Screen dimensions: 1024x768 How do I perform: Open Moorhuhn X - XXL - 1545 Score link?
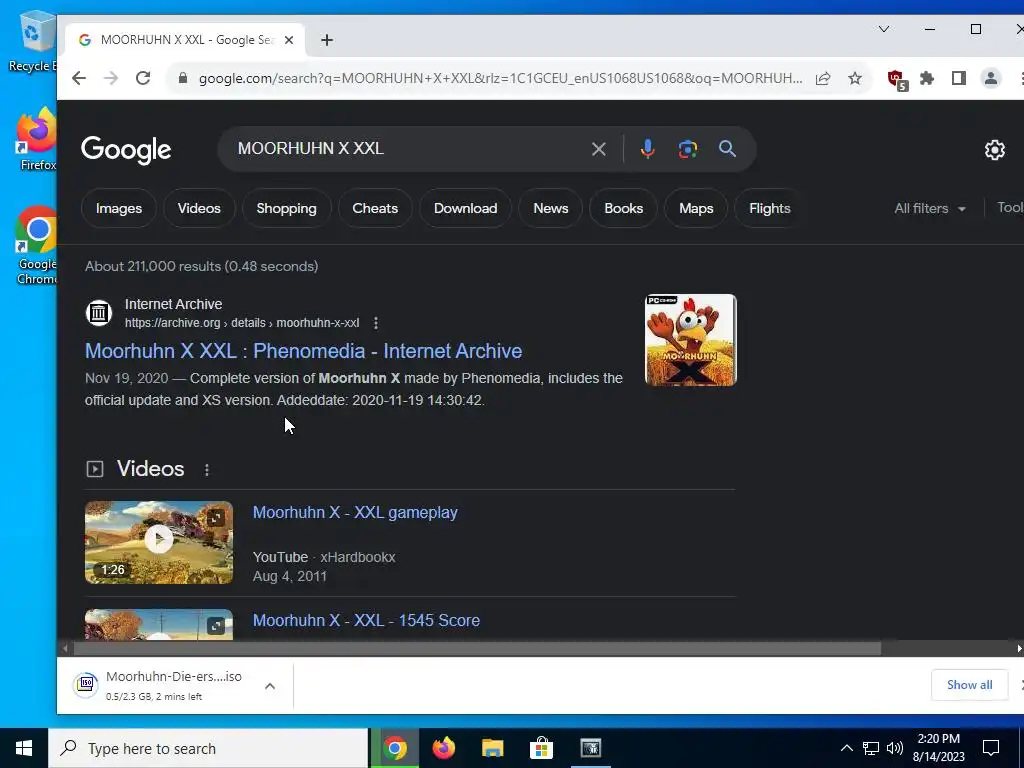[366, 620]
